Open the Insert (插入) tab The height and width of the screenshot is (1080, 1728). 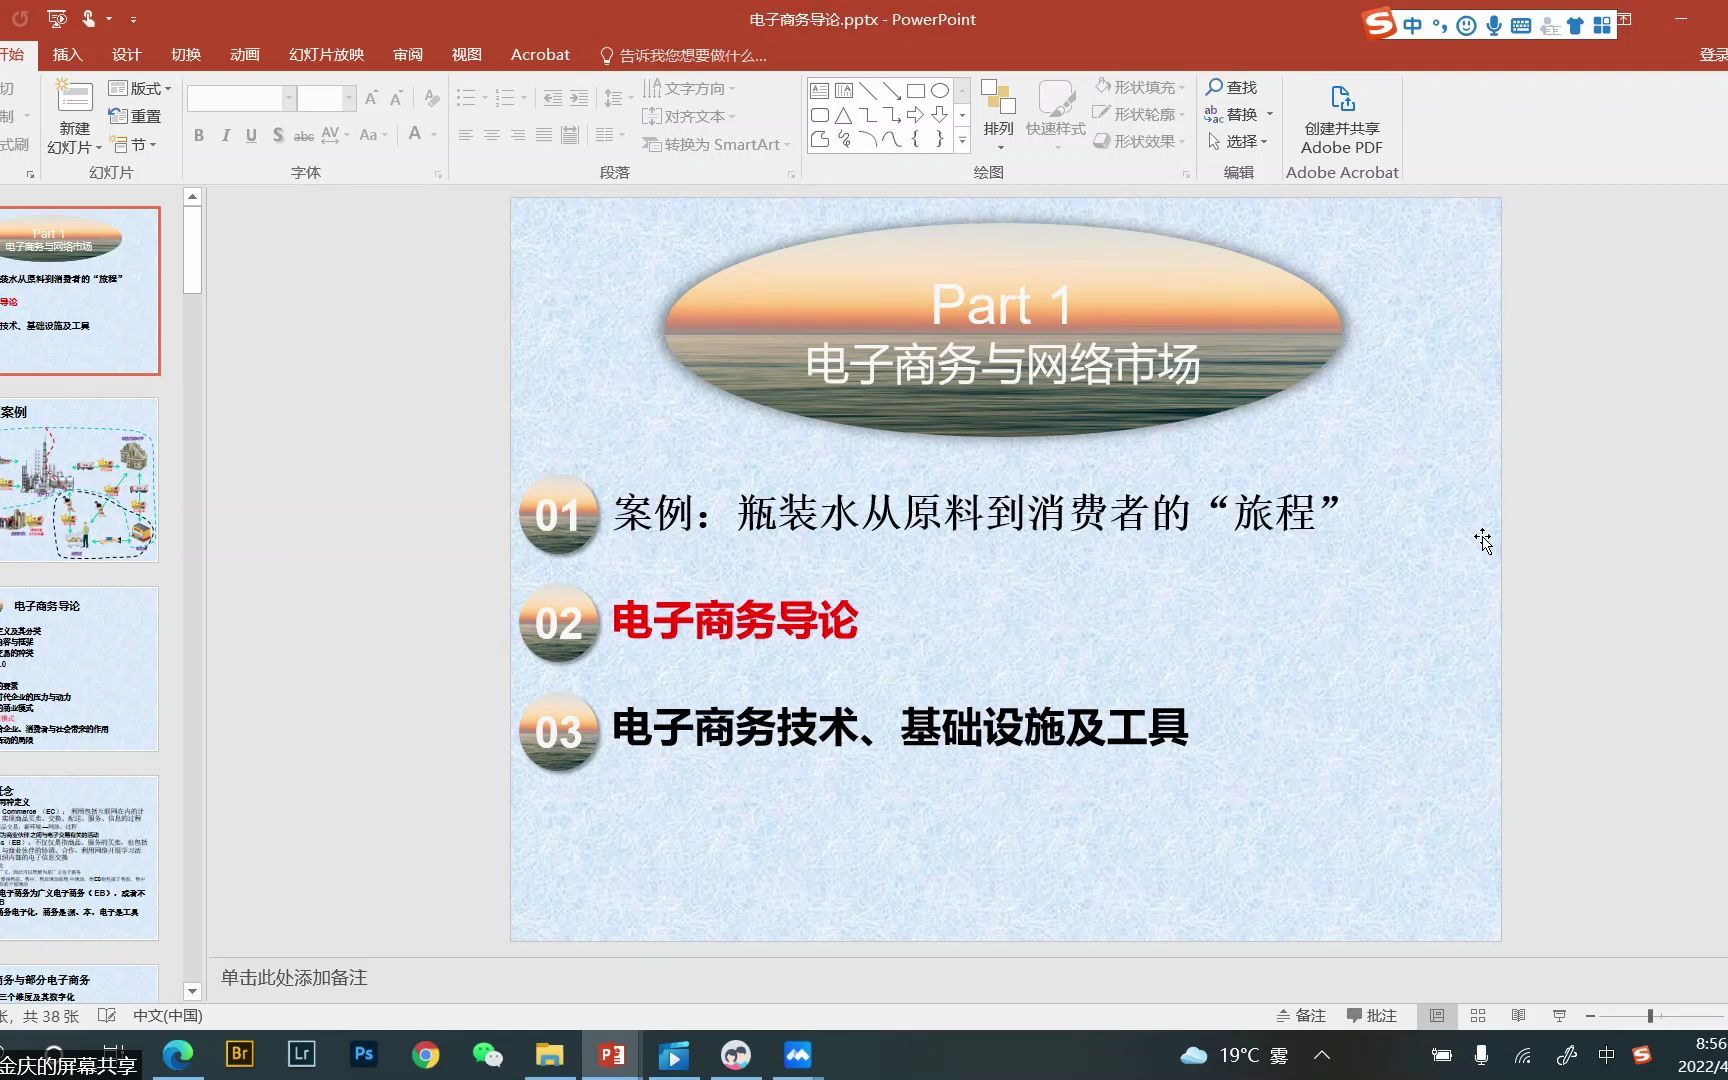pos(67,55)
